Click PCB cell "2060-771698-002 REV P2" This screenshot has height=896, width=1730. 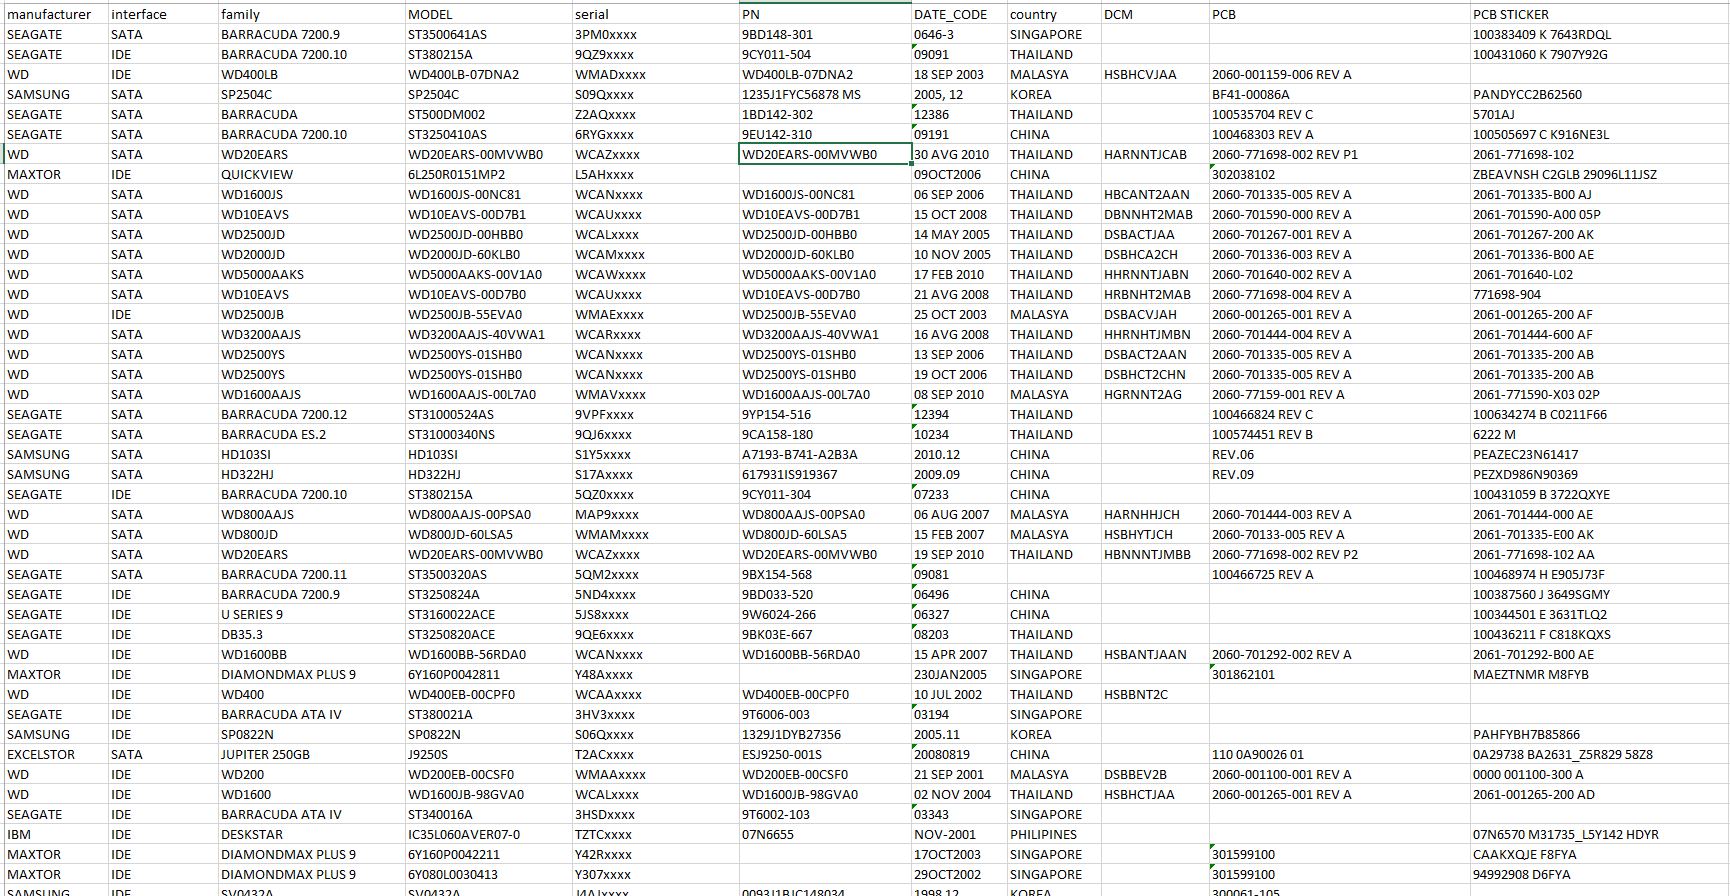click(x=1340, y=554)
